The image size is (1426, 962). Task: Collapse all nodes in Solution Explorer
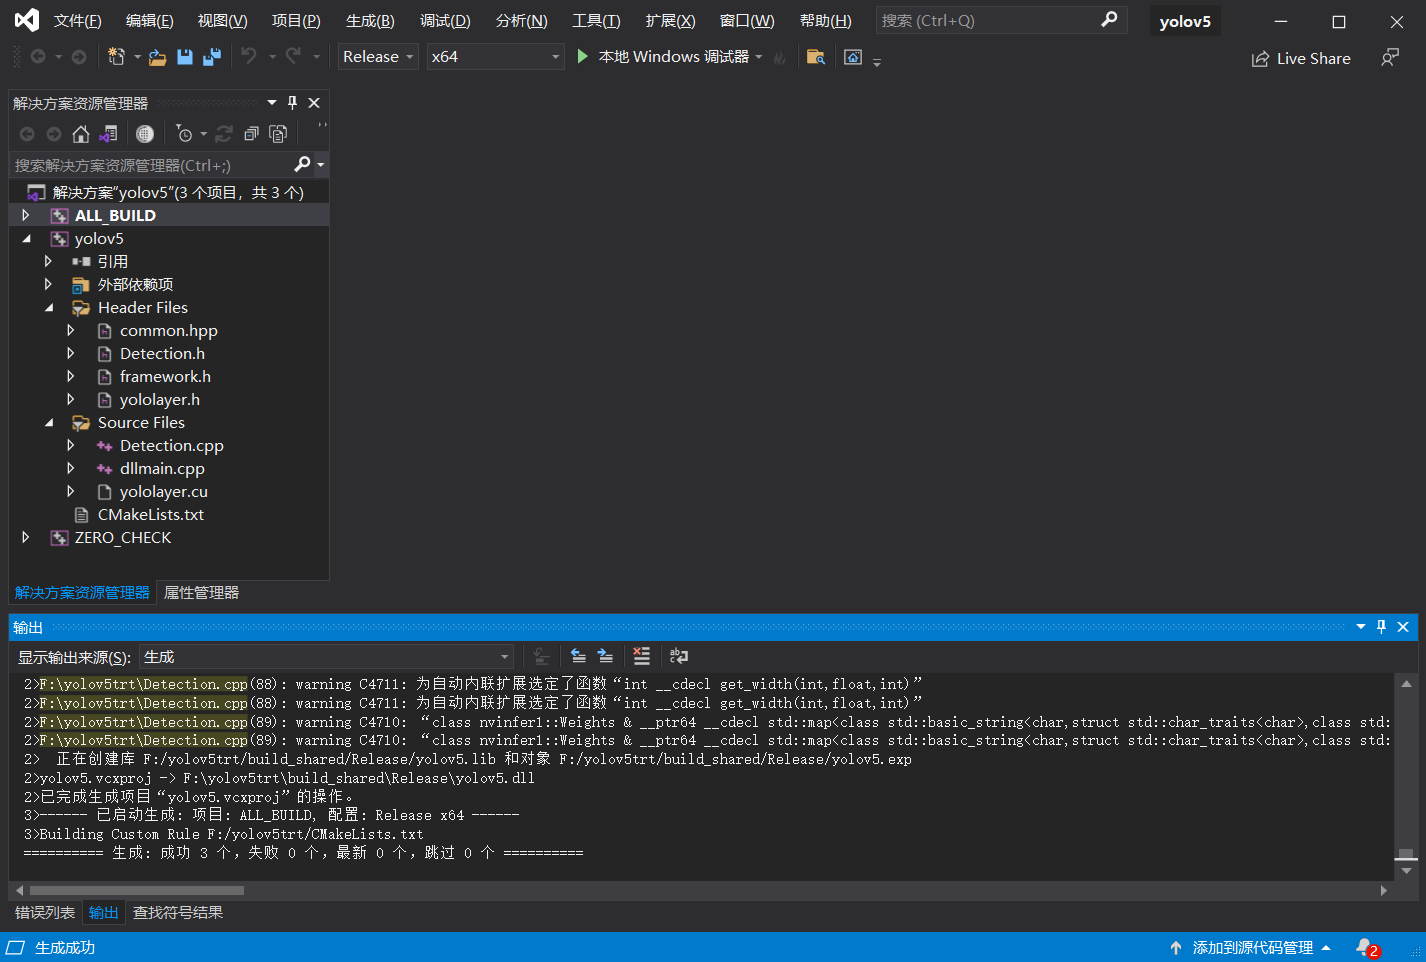pos(252,134)
